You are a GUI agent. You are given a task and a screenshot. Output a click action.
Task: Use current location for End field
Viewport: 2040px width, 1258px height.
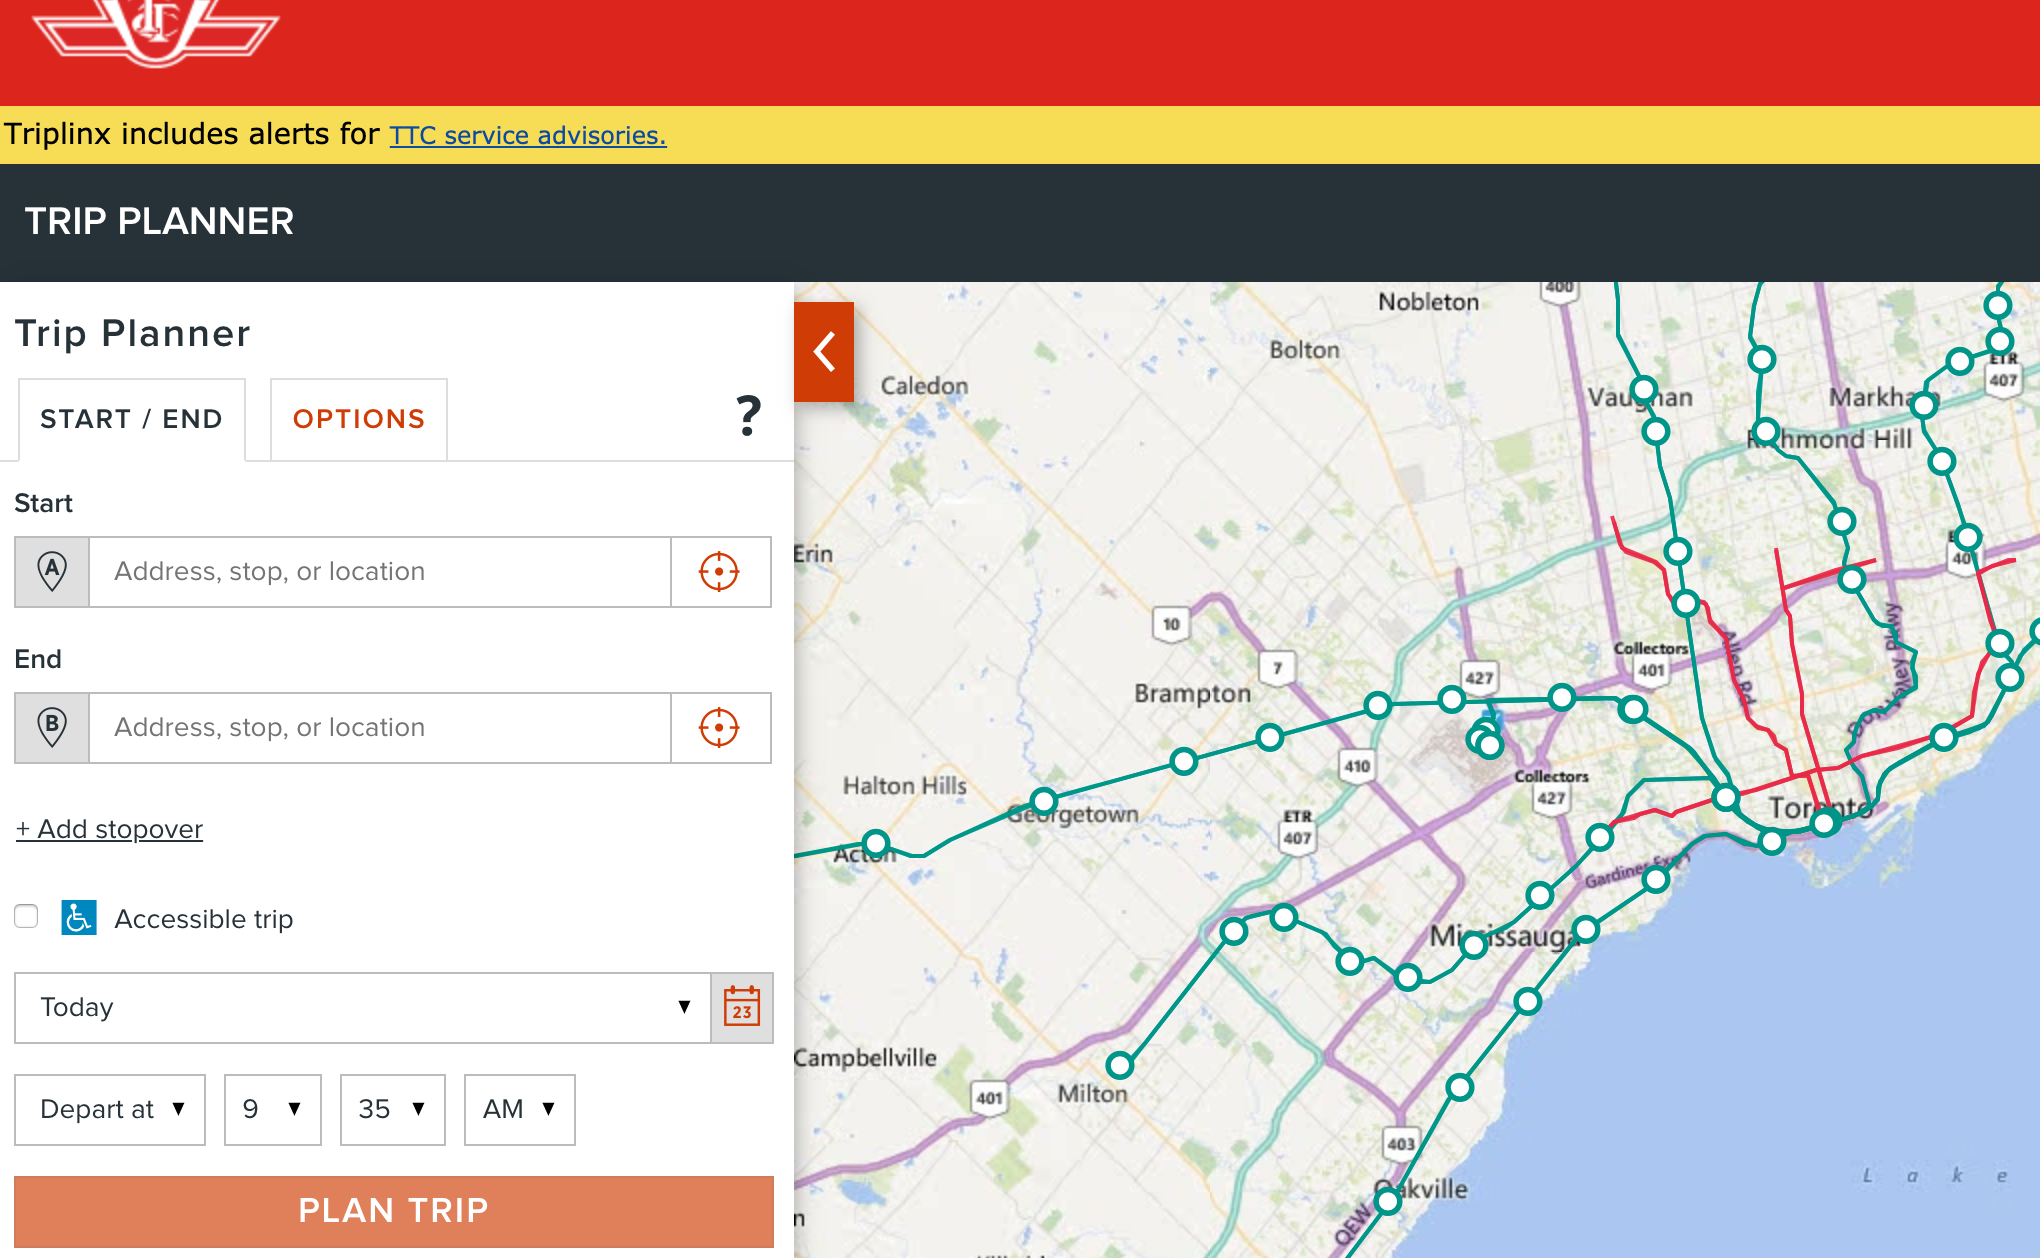click(719, 728)
